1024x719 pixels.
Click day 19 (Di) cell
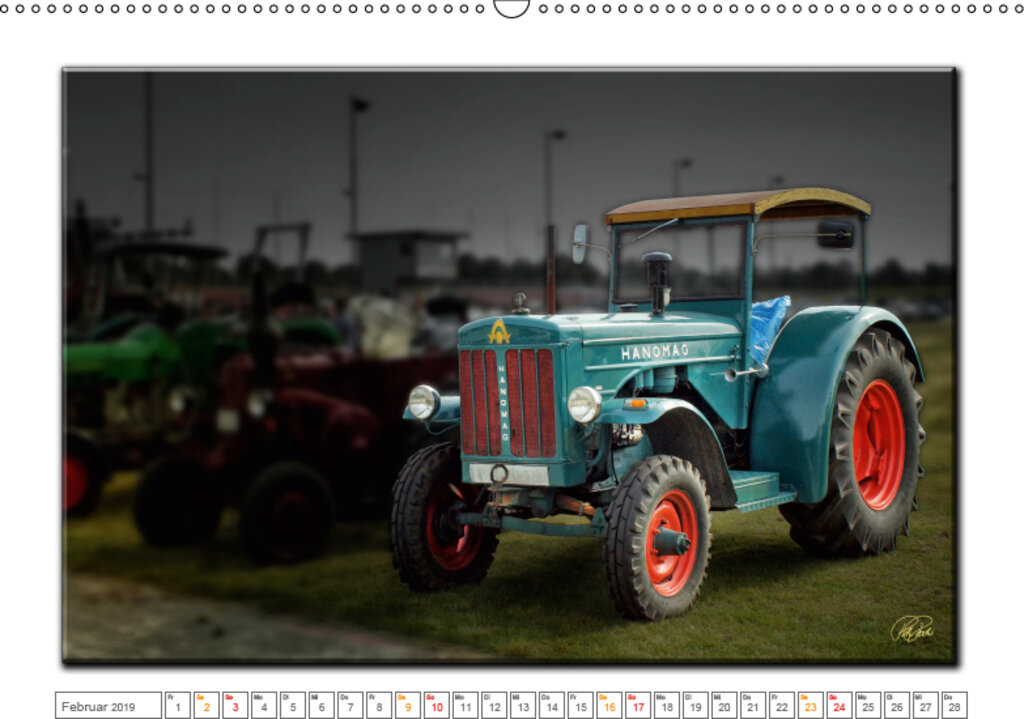696,706
